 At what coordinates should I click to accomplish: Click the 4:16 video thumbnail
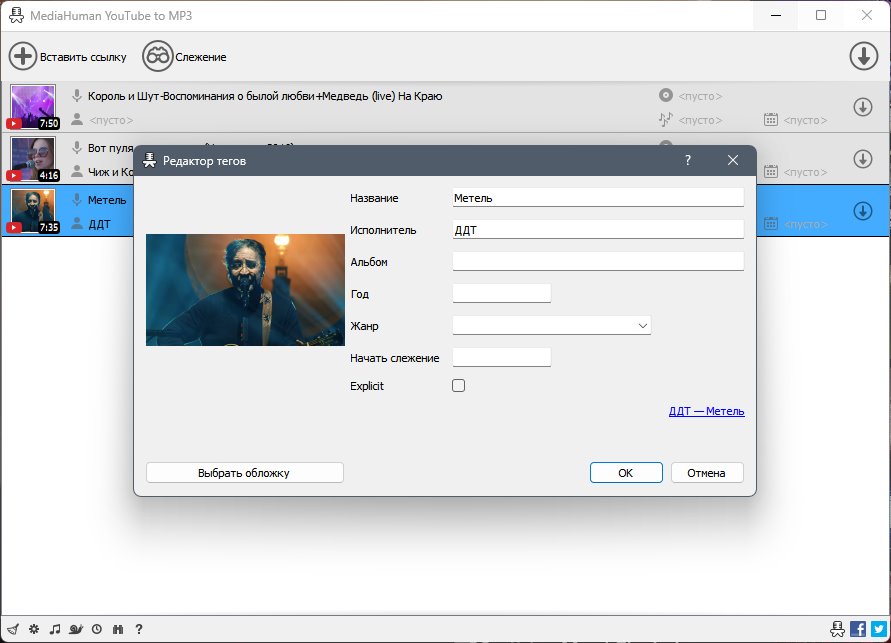click(33, 159)
